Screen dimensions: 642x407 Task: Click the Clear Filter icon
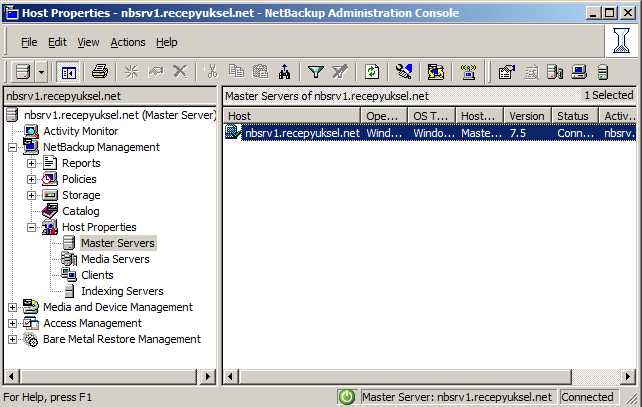click(x=340, y=72)
